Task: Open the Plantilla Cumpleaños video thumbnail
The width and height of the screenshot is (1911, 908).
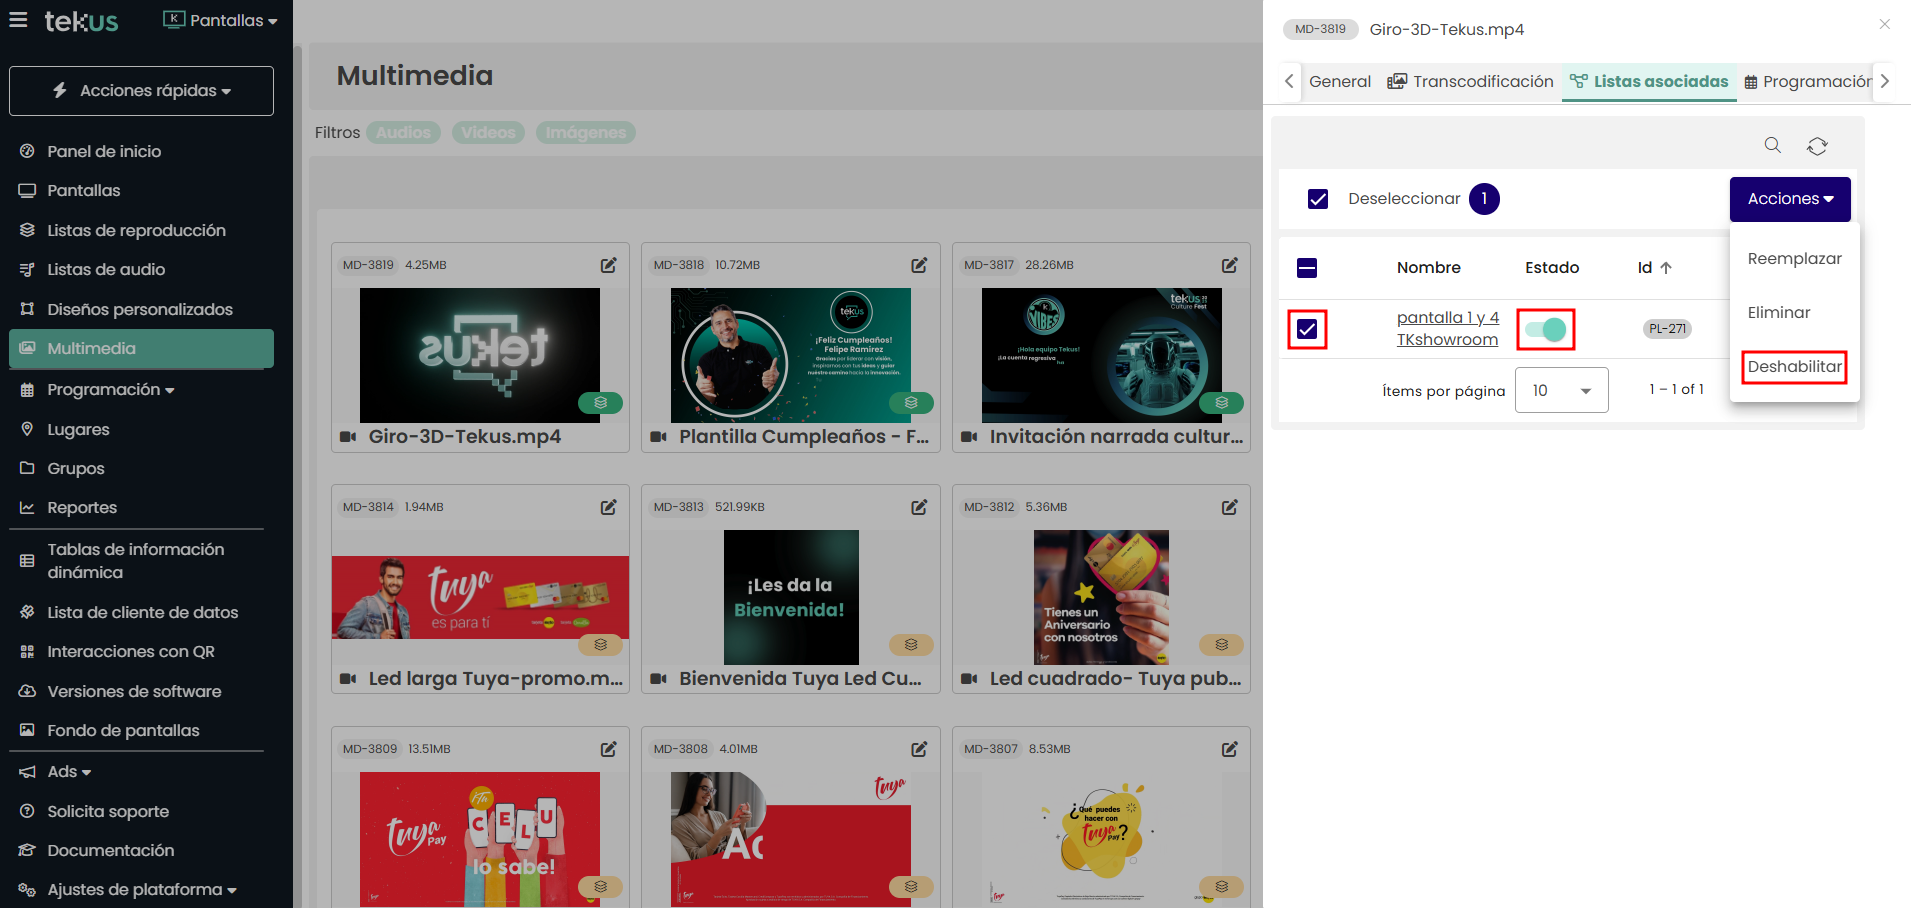Action: pos(790,355)
